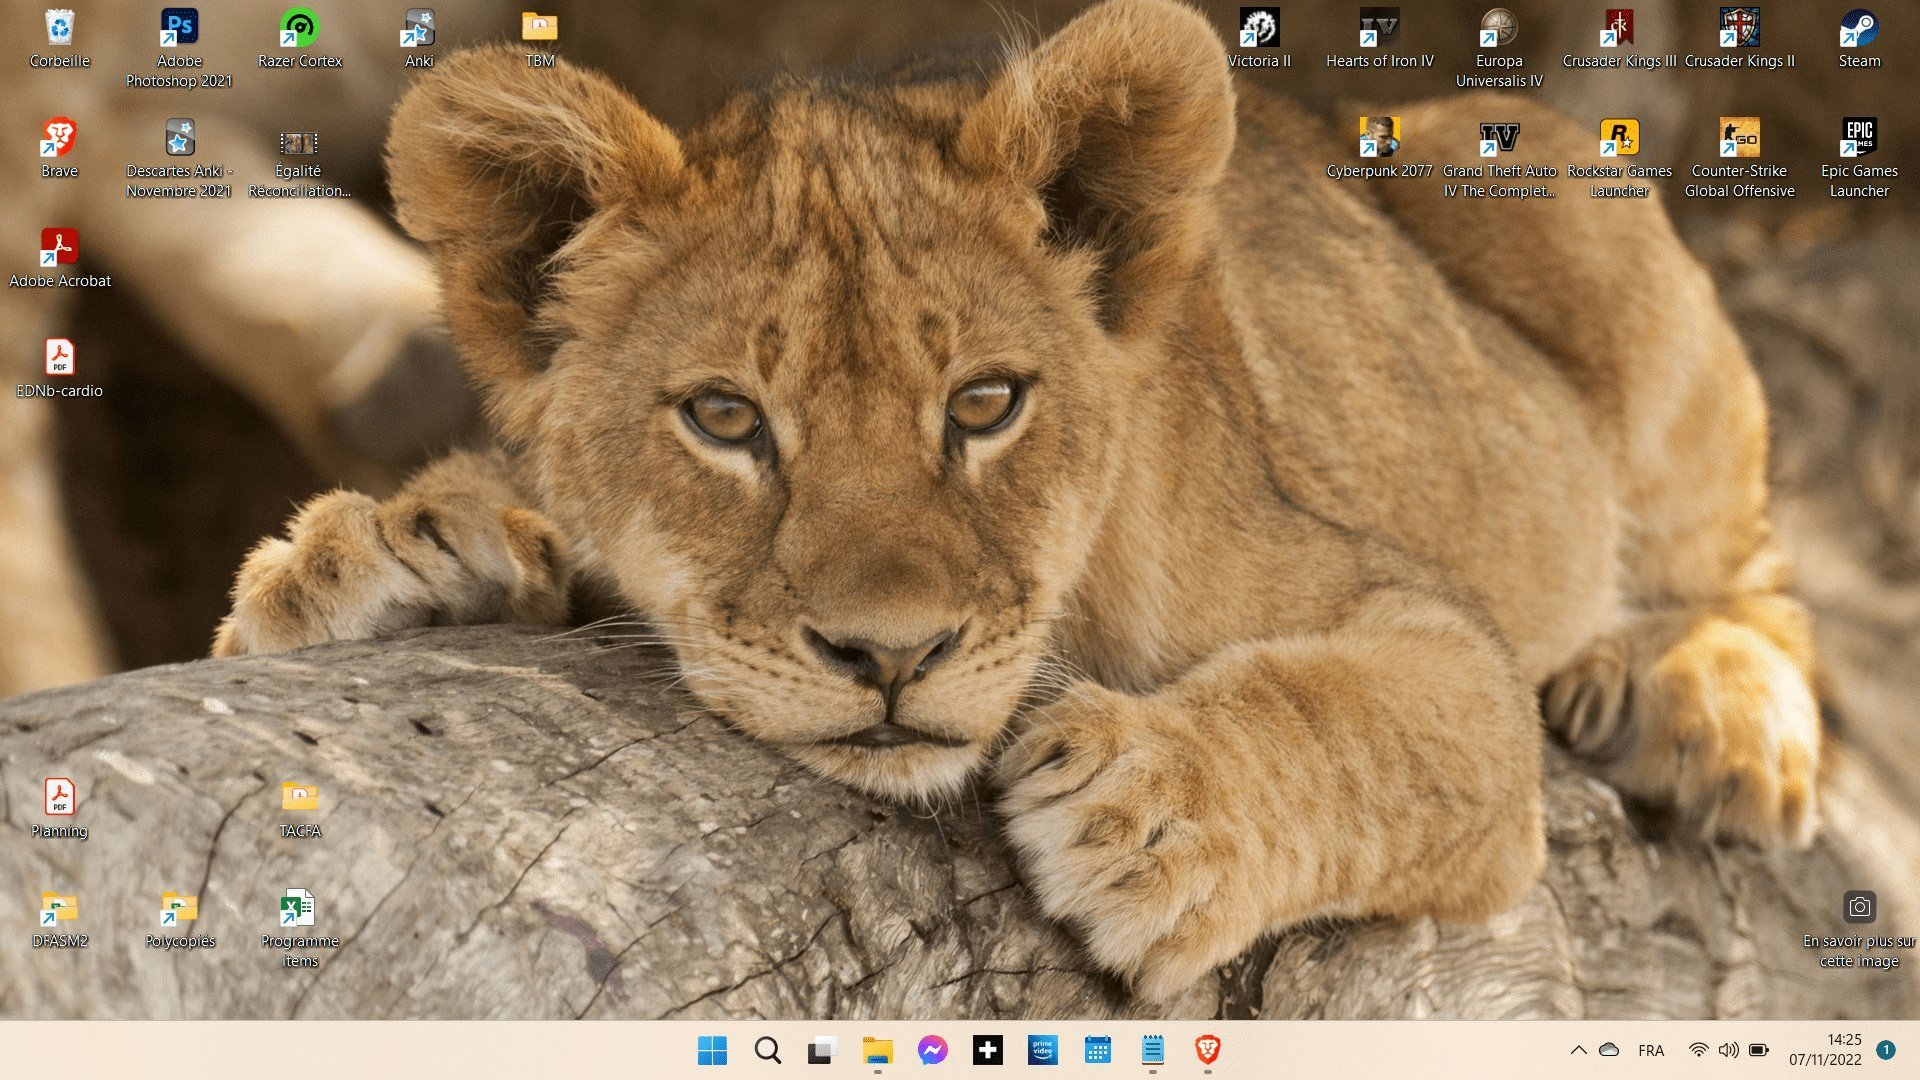Open the clock and date calendar flyout
The image size is (1920, 1080).
1825,1050
